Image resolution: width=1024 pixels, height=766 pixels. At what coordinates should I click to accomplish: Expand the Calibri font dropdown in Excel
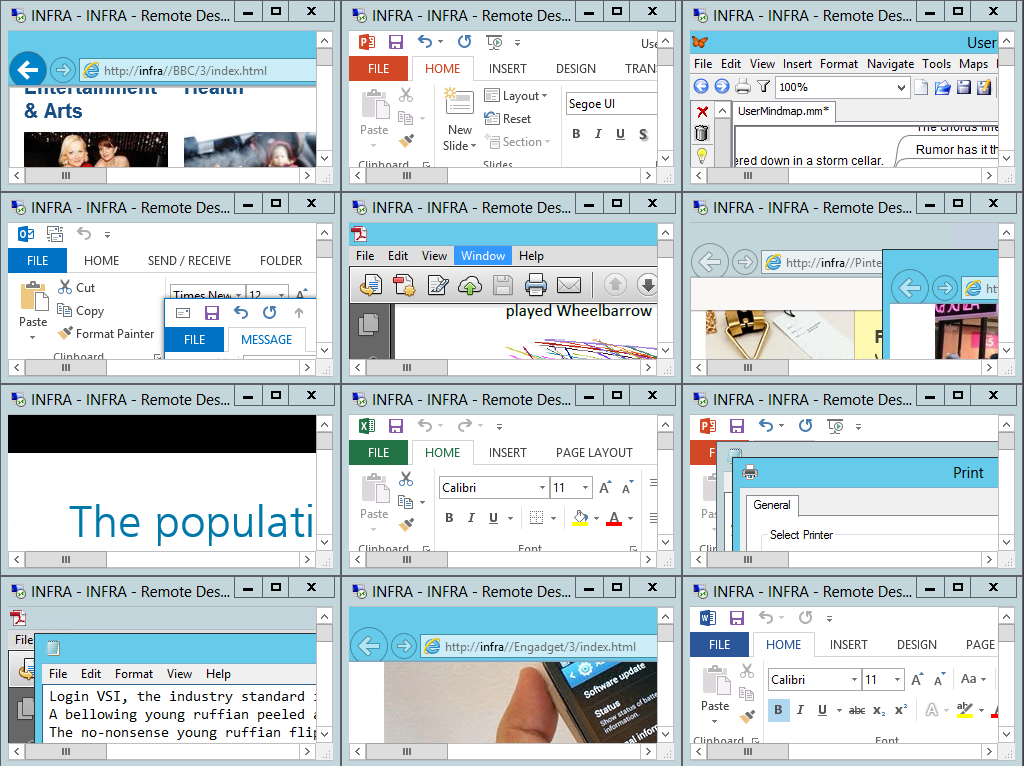pyautogui.click(x=542, y=488)
